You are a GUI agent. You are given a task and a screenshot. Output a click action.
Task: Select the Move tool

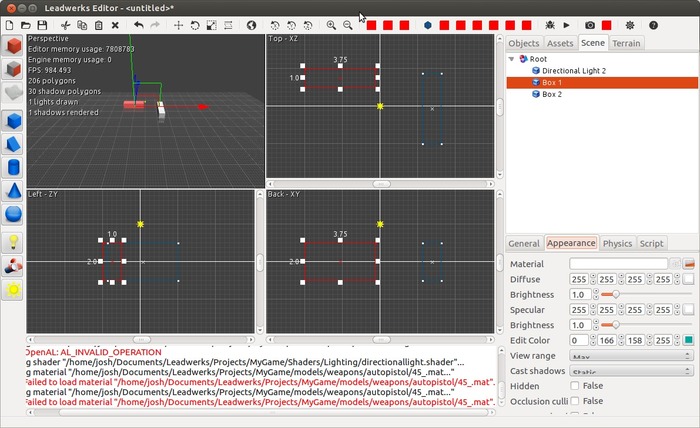pos(179,25)
